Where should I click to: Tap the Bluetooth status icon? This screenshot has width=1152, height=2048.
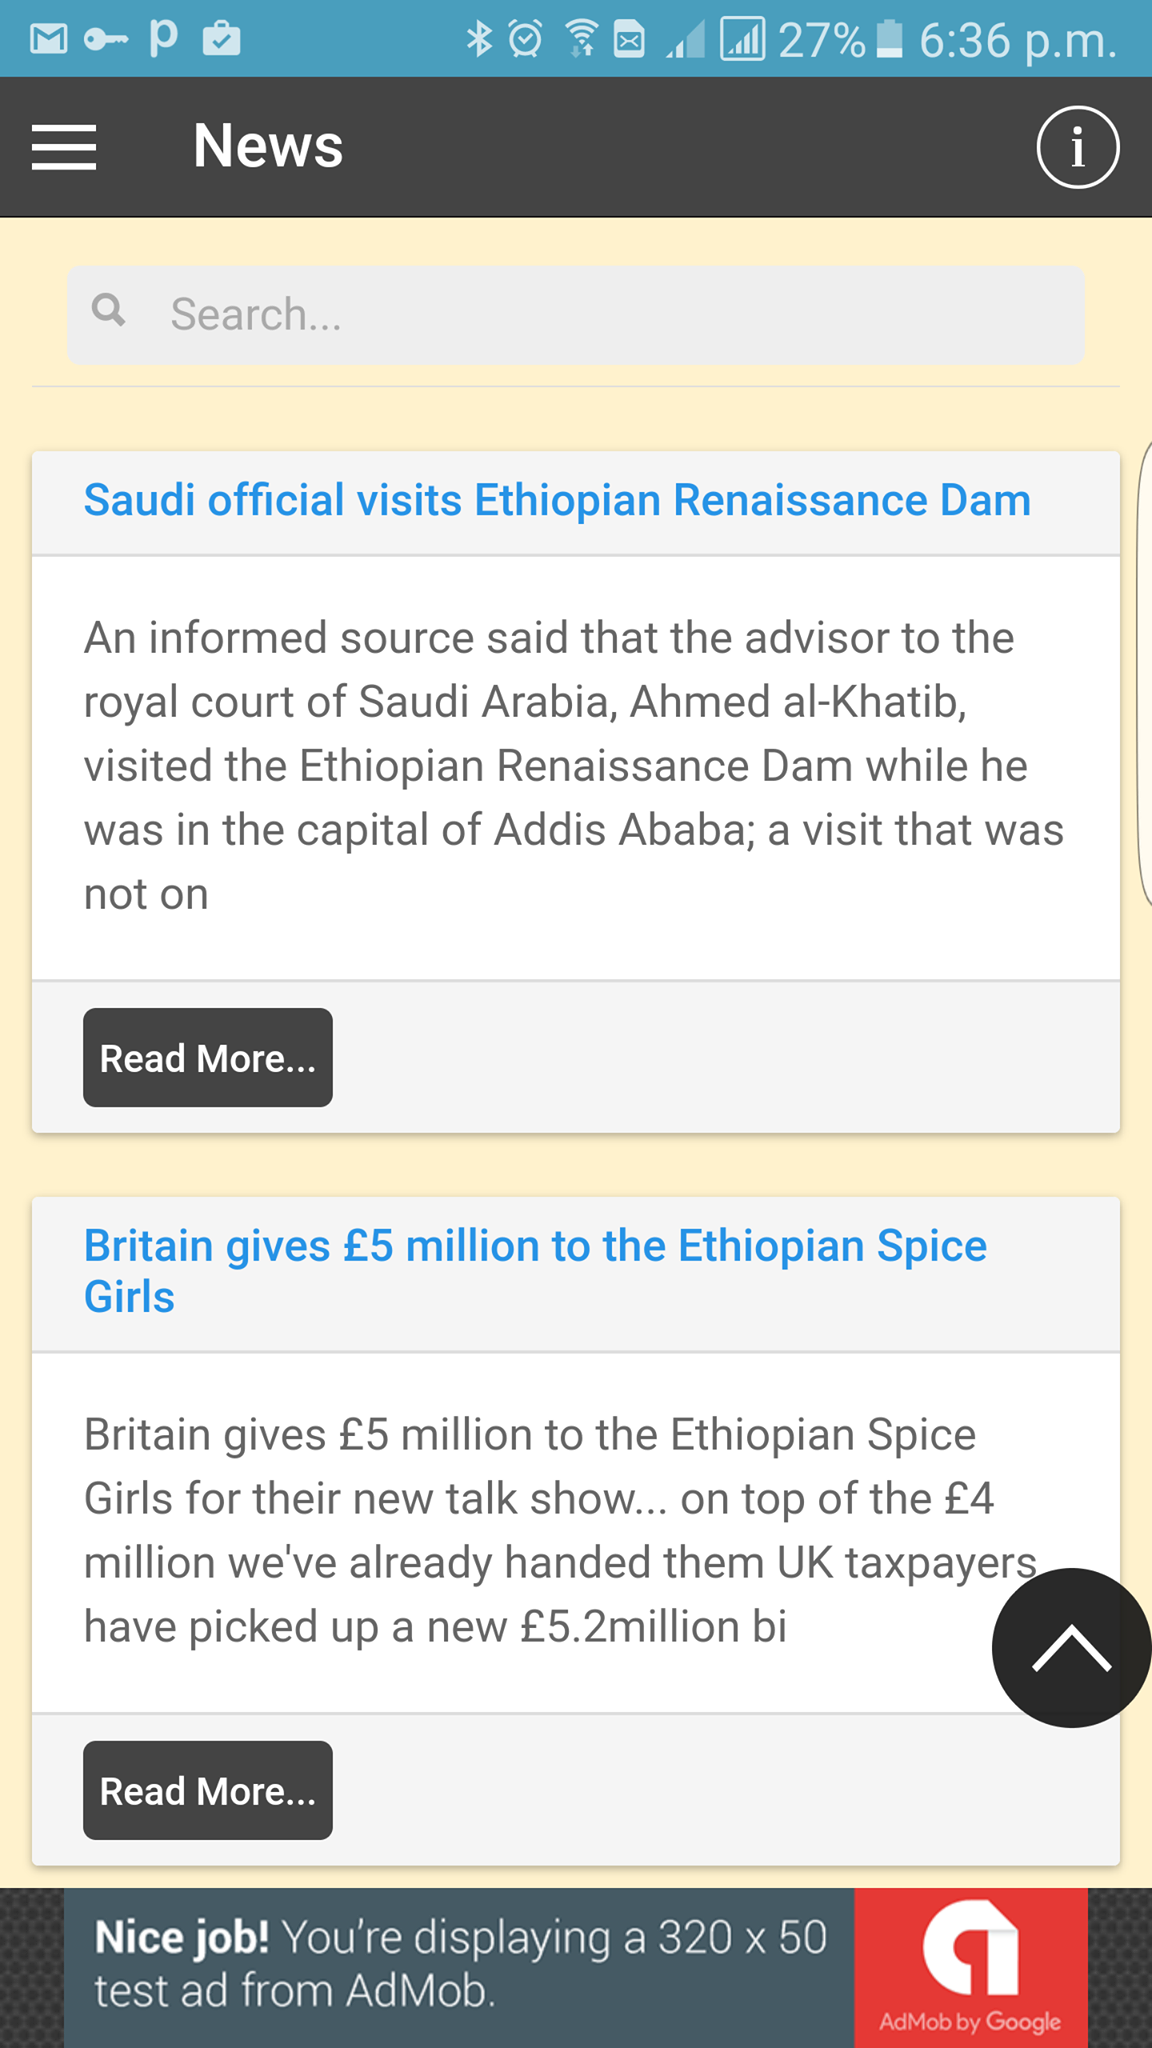480,39
